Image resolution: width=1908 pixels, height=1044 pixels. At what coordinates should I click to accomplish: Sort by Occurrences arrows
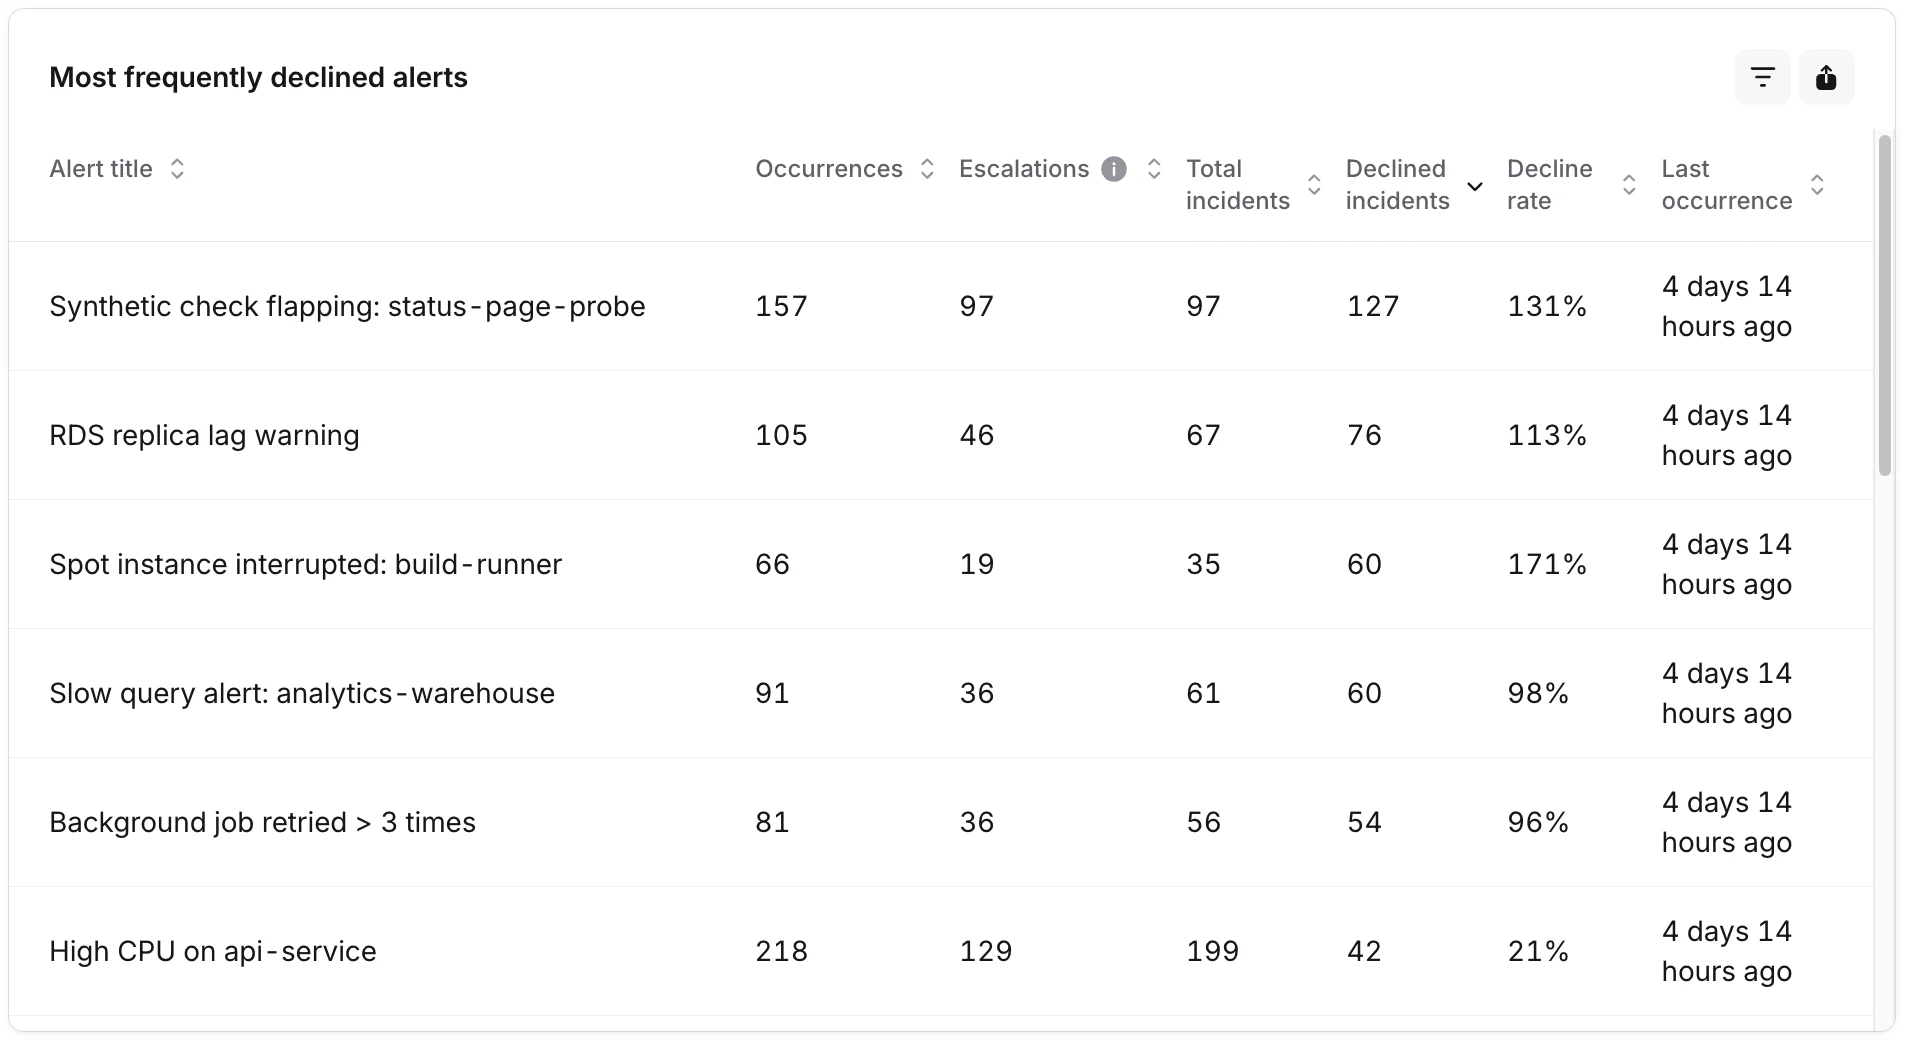927,169
